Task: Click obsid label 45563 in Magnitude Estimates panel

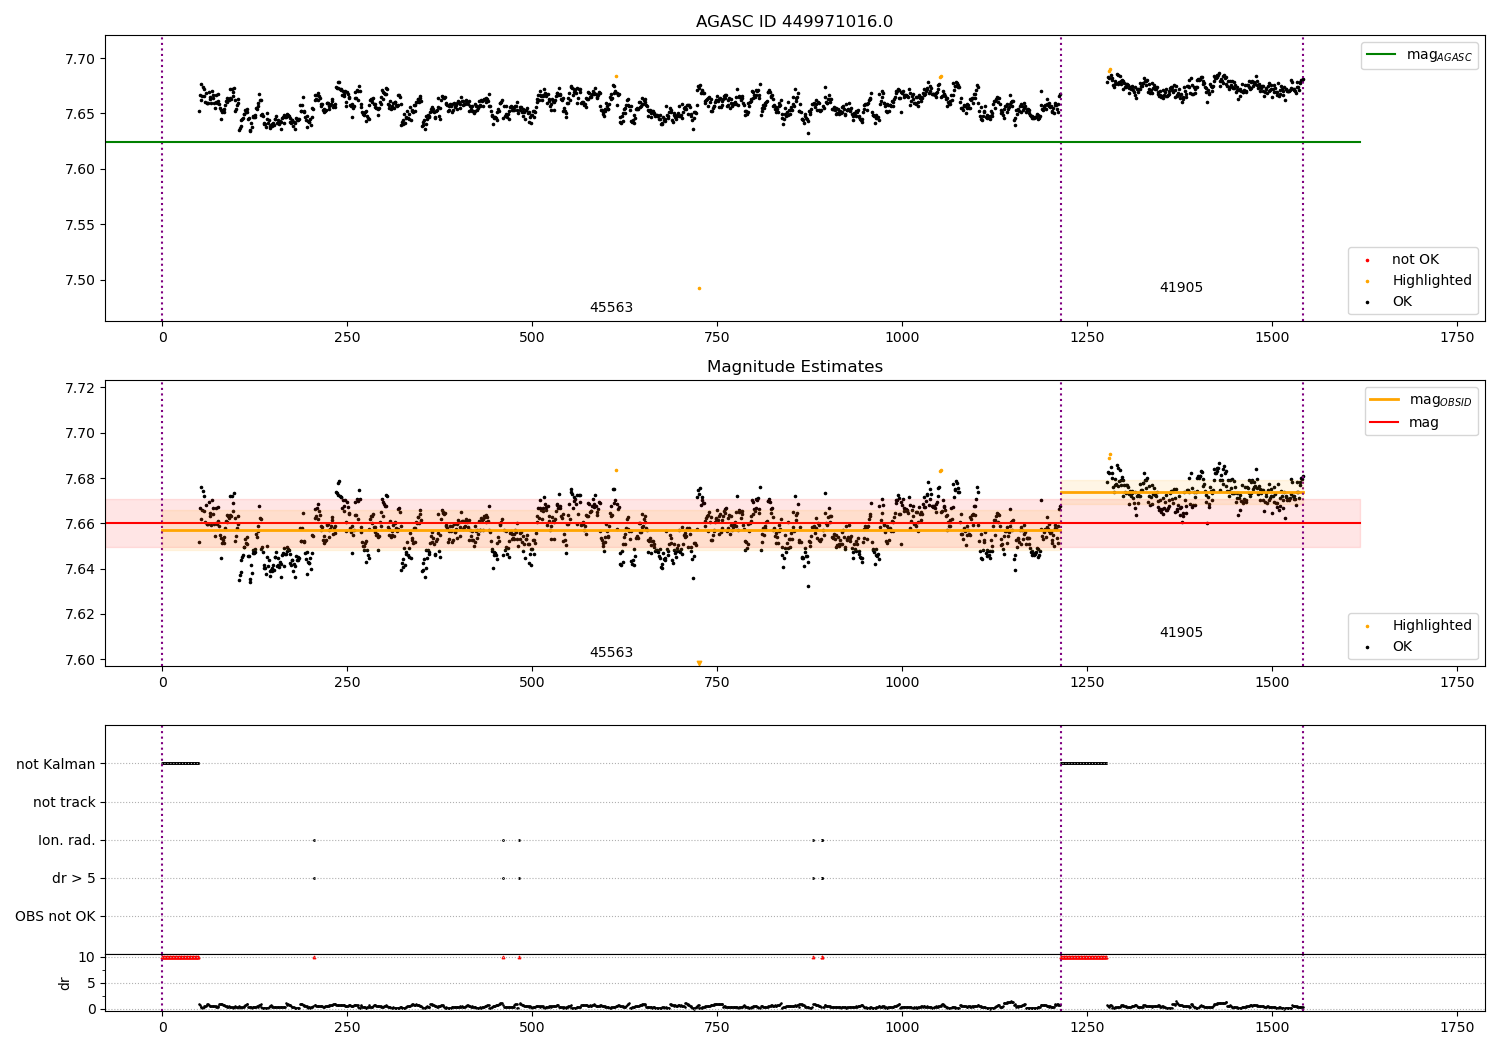Action: click(611, 652)
